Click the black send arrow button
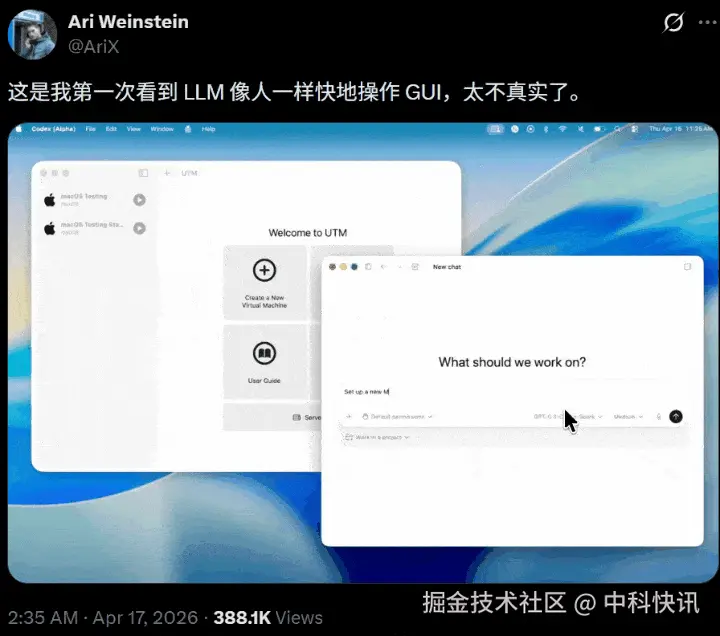 [676, 416]
